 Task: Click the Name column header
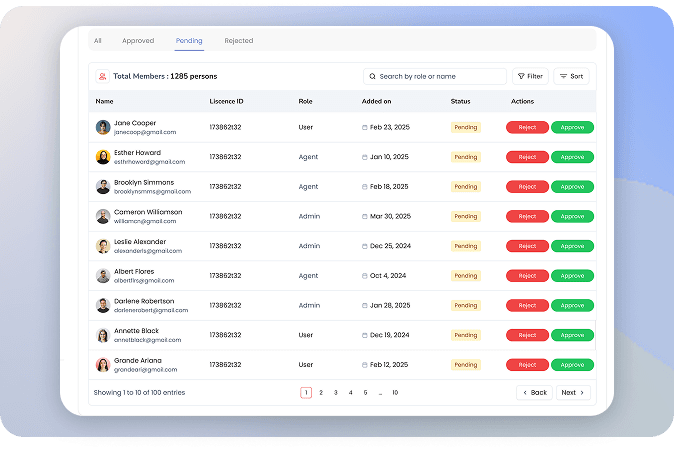(104, 101)
